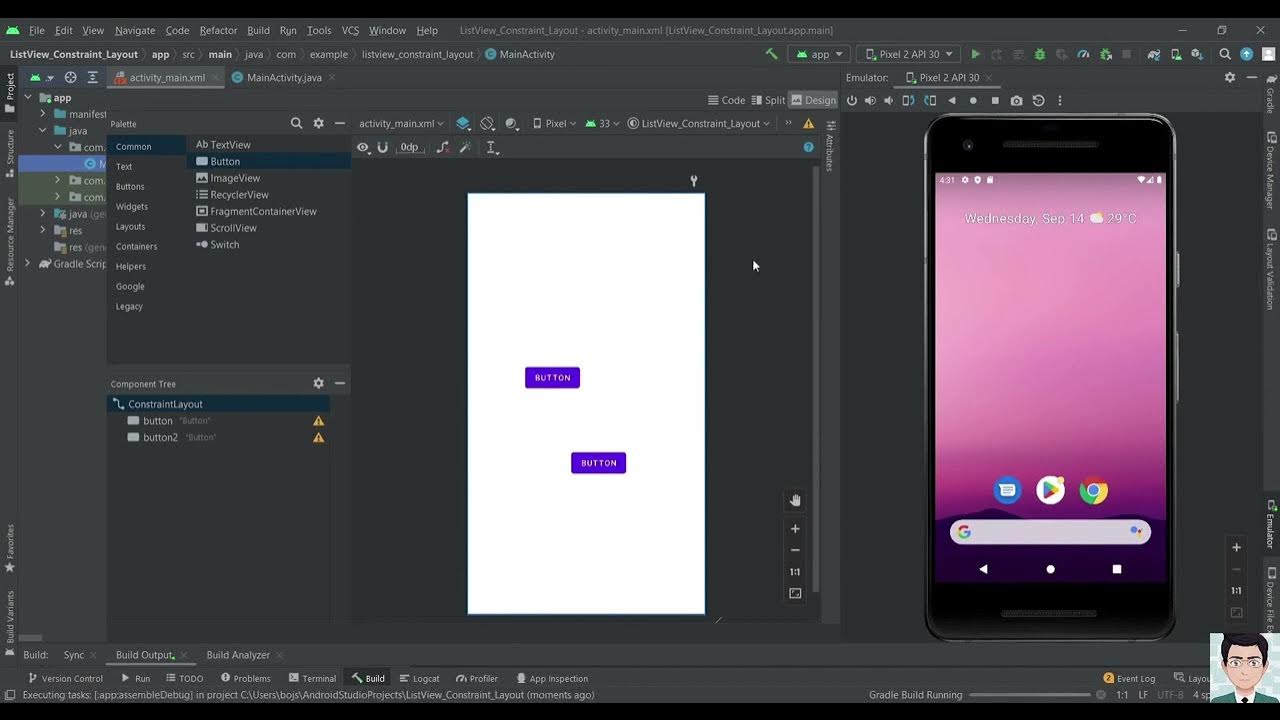This screenshot has width=1280, height=720.
Task: Open the profiler gauge icon in toolbar
Action: [1083, 54]
